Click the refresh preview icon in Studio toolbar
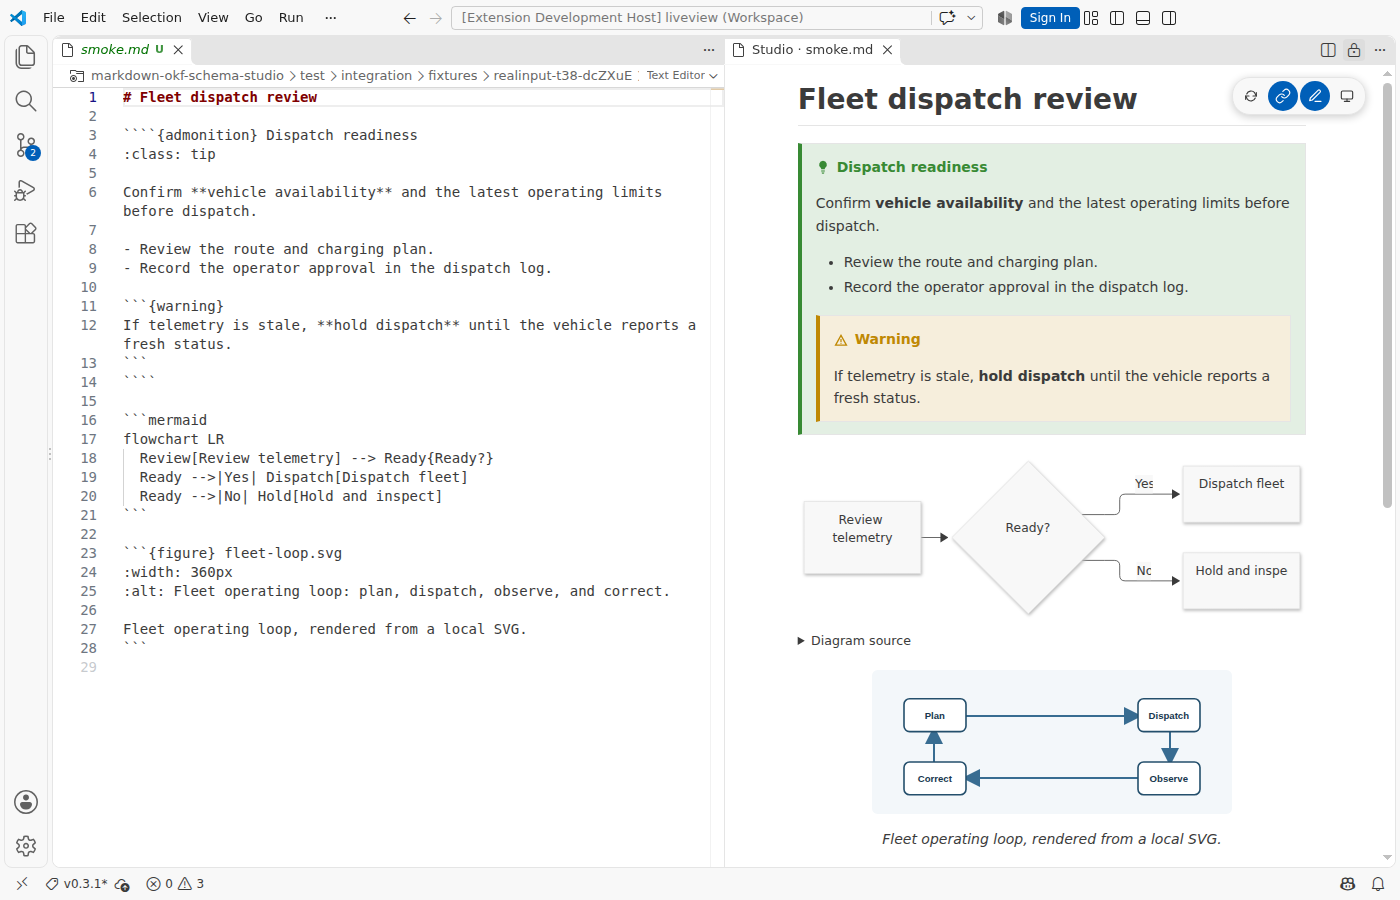Viewport: 1400px width, 900px height. [x=1251, y=96]
